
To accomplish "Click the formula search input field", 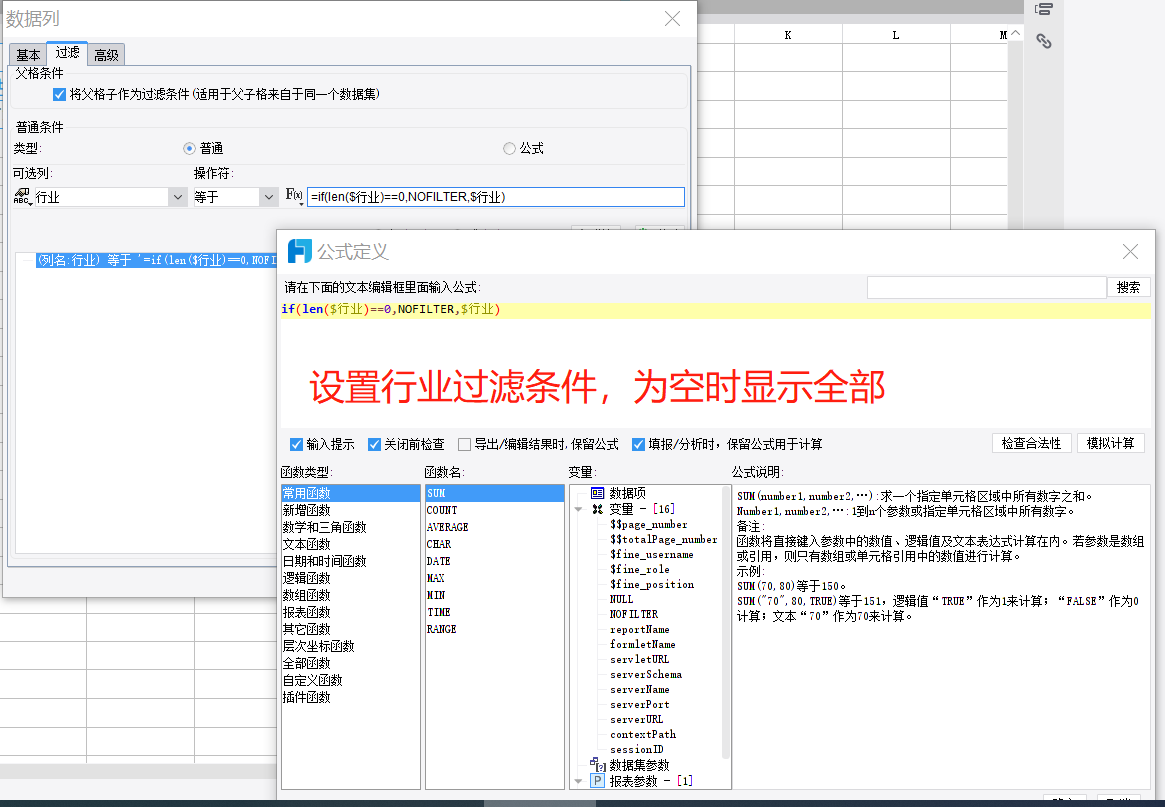I will point(987,288).
